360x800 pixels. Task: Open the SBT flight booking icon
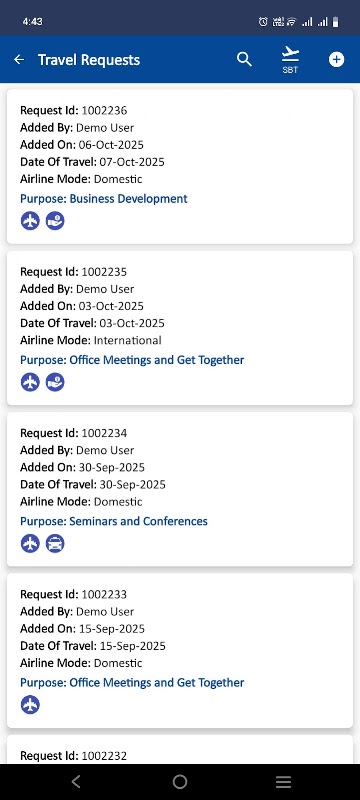pyautogui.click(x=290, y=60)
